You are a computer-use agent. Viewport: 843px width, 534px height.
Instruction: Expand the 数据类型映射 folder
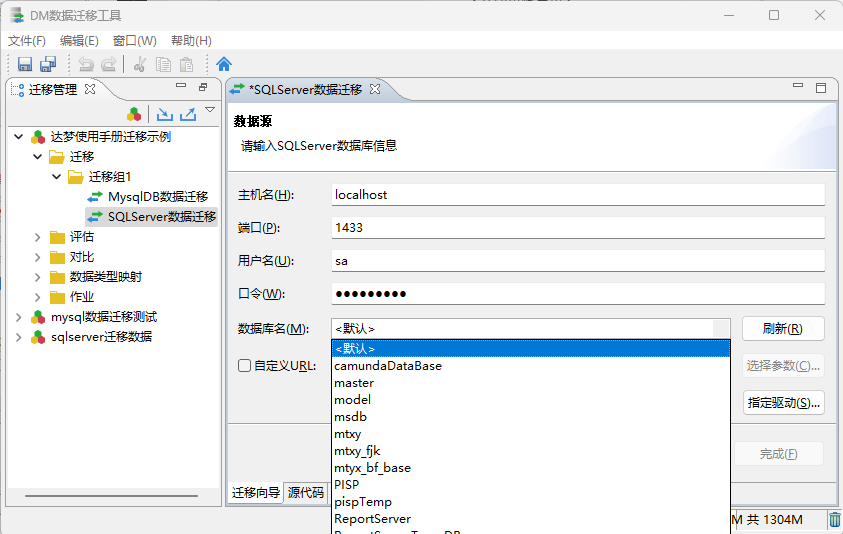38,277
